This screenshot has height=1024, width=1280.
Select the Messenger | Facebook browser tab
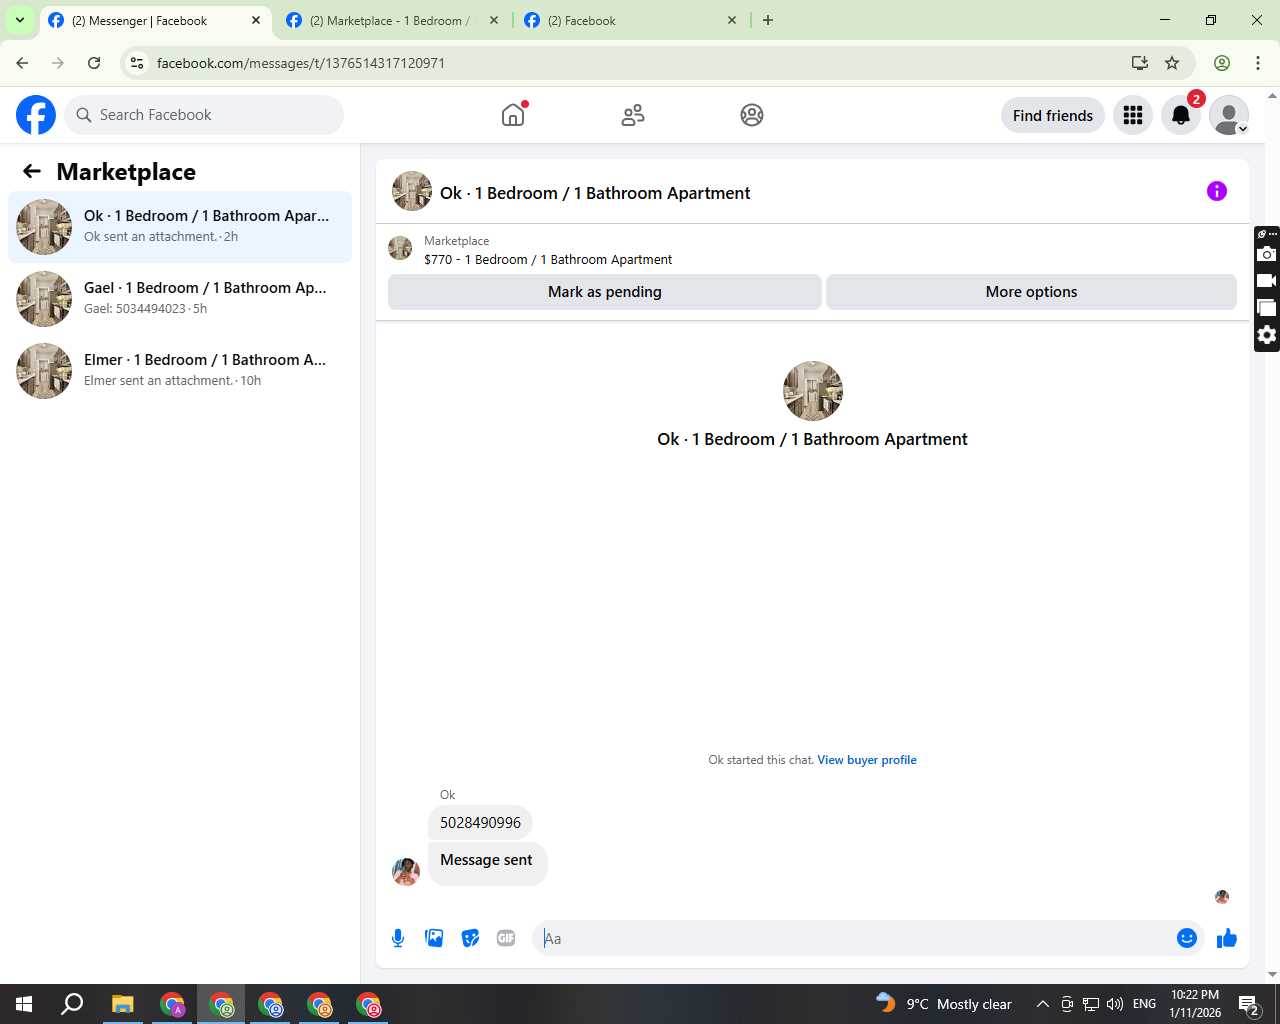tap(155, 20)
